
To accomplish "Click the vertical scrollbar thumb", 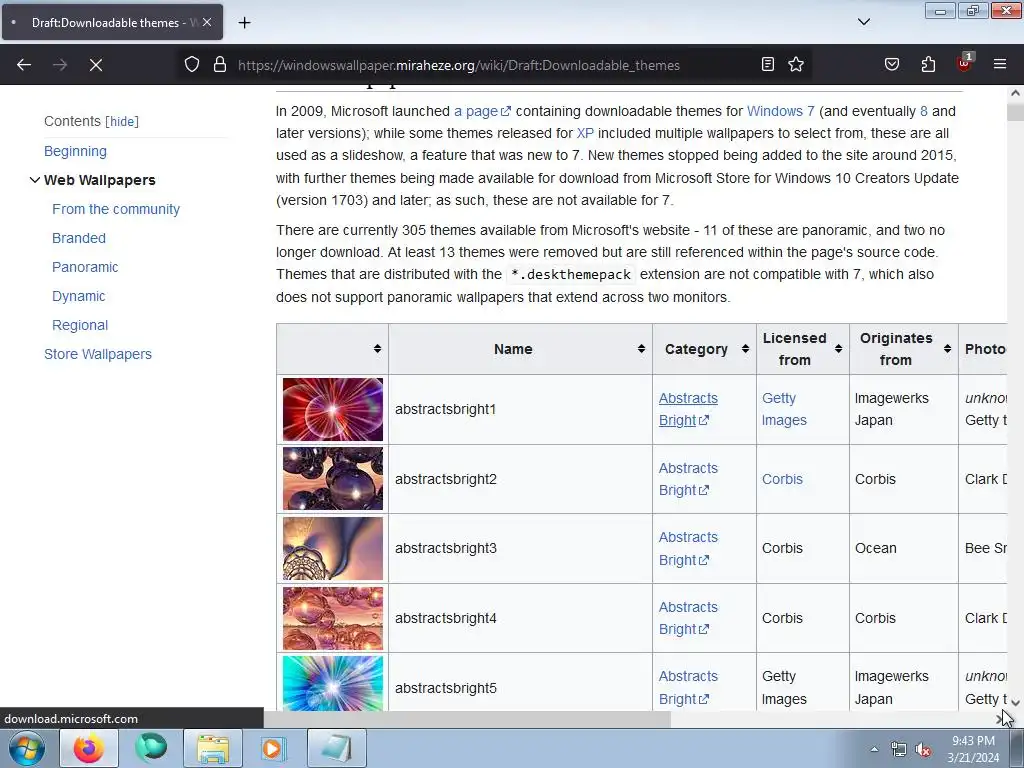I will click(x=1015, y=112).
